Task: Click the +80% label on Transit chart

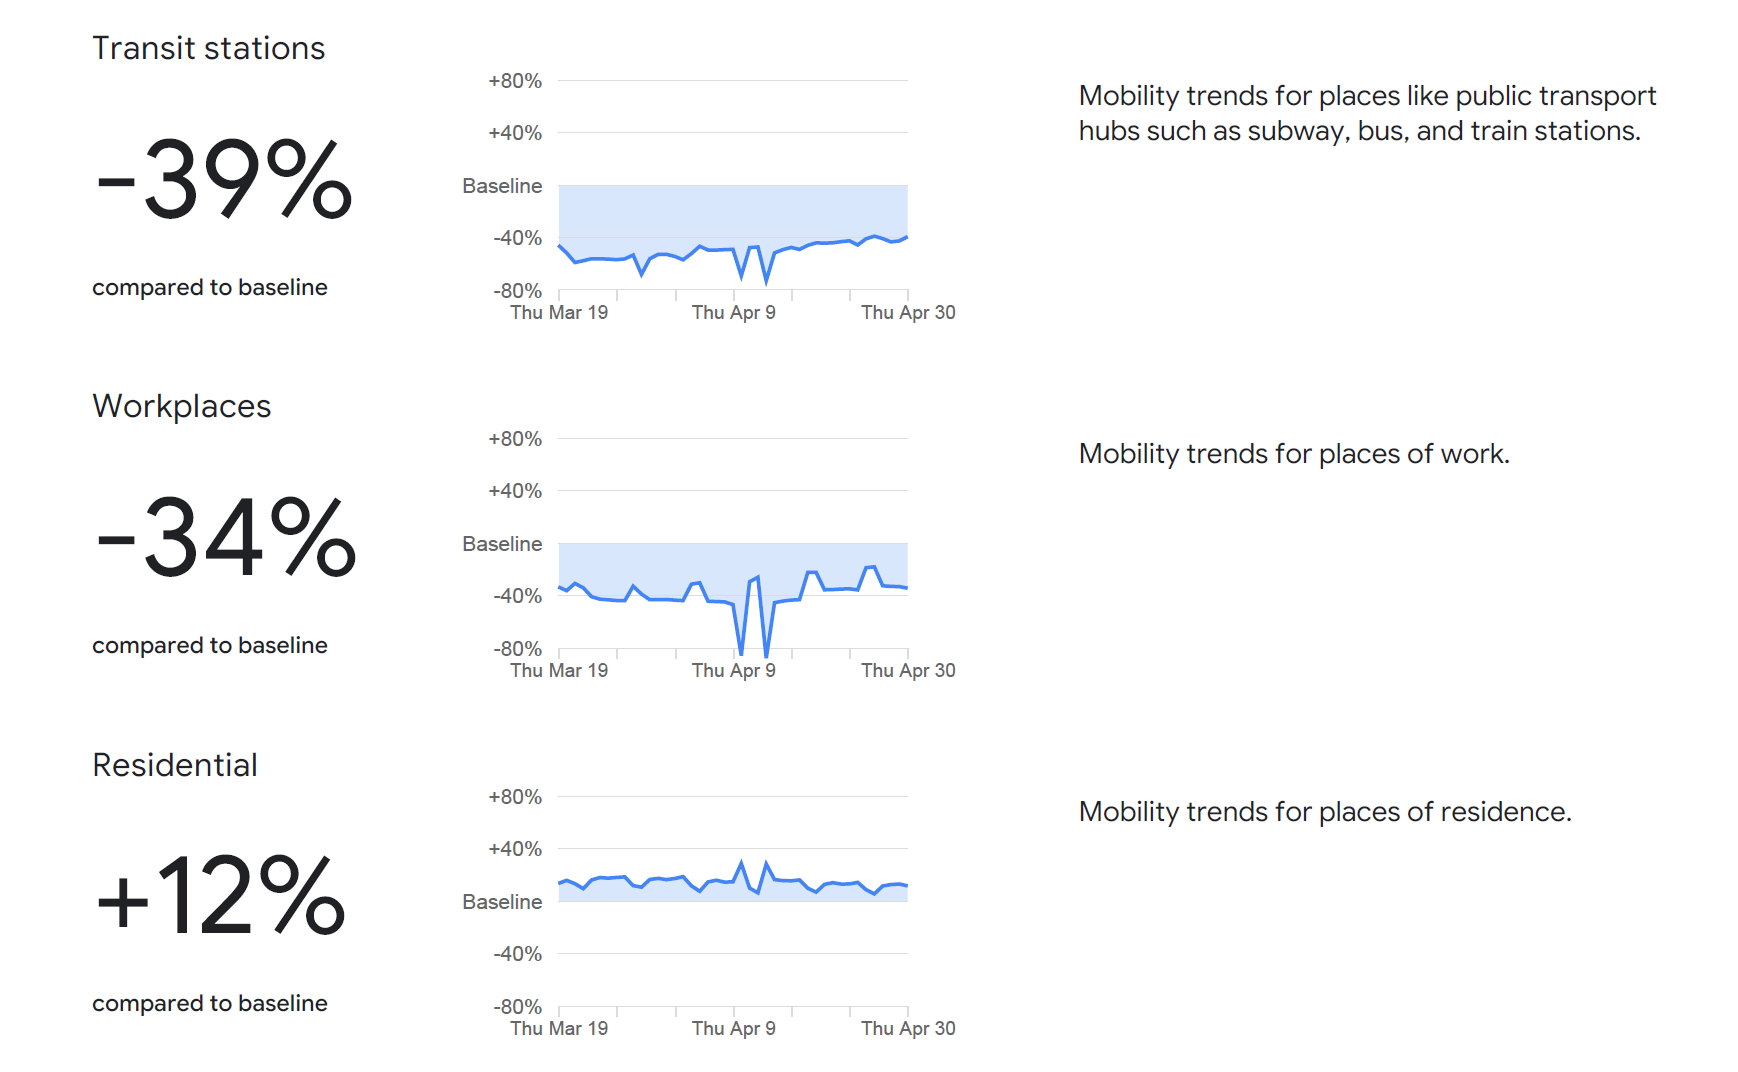Action: pyautogui.click(x=515, y=81)
